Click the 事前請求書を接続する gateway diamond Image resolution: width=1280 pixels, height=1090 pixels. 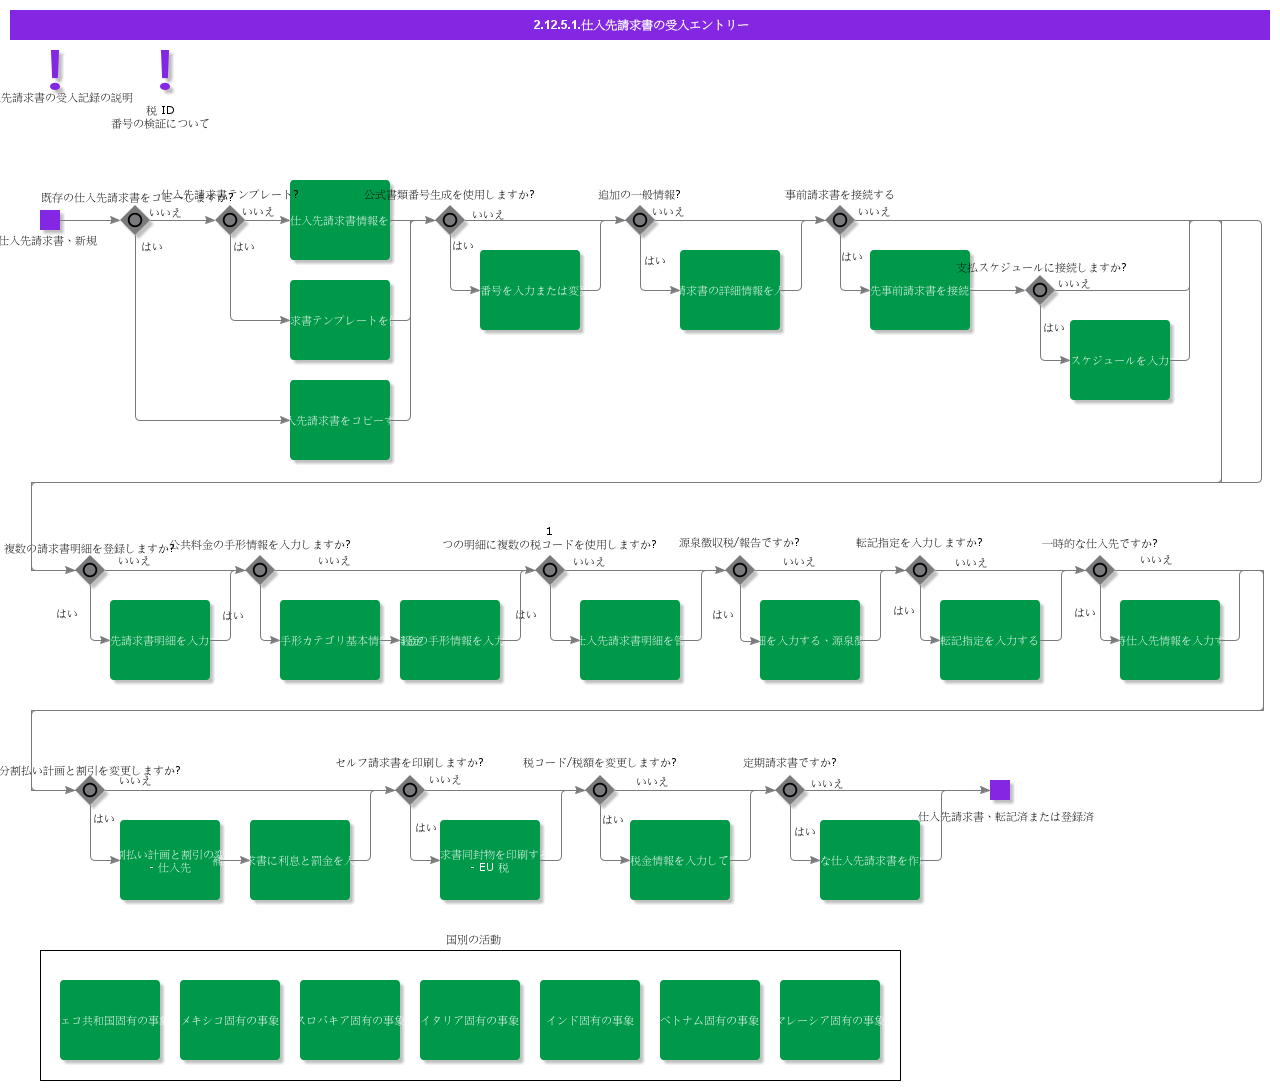(x=840, y=220)
